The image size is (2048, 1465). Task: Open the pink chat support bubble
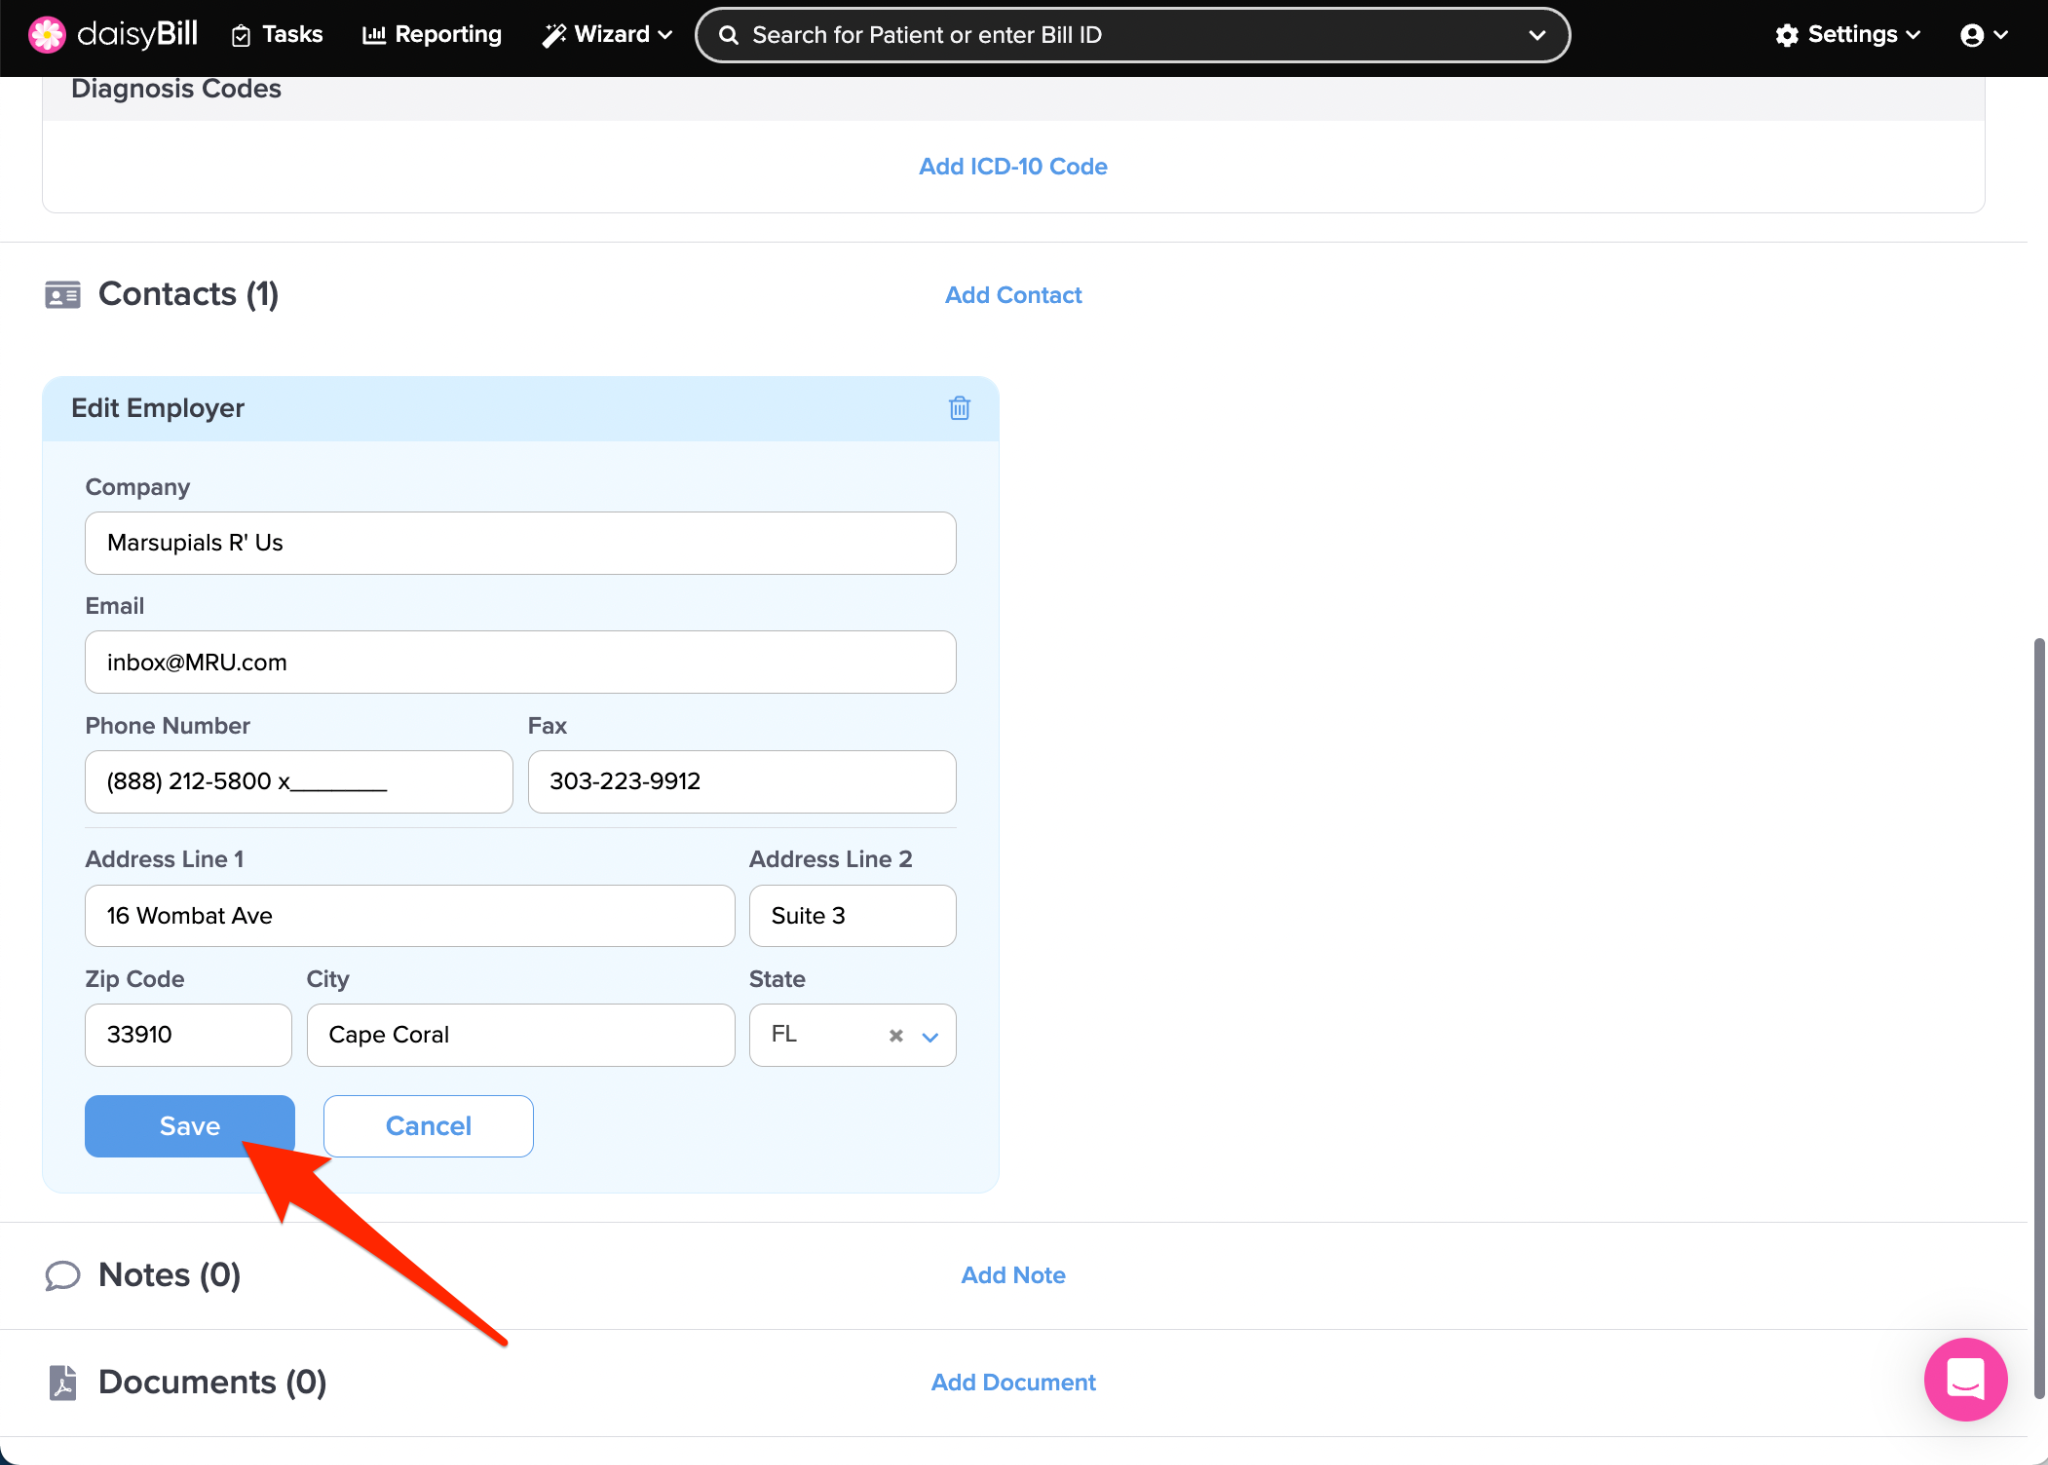[1964, 1379]
